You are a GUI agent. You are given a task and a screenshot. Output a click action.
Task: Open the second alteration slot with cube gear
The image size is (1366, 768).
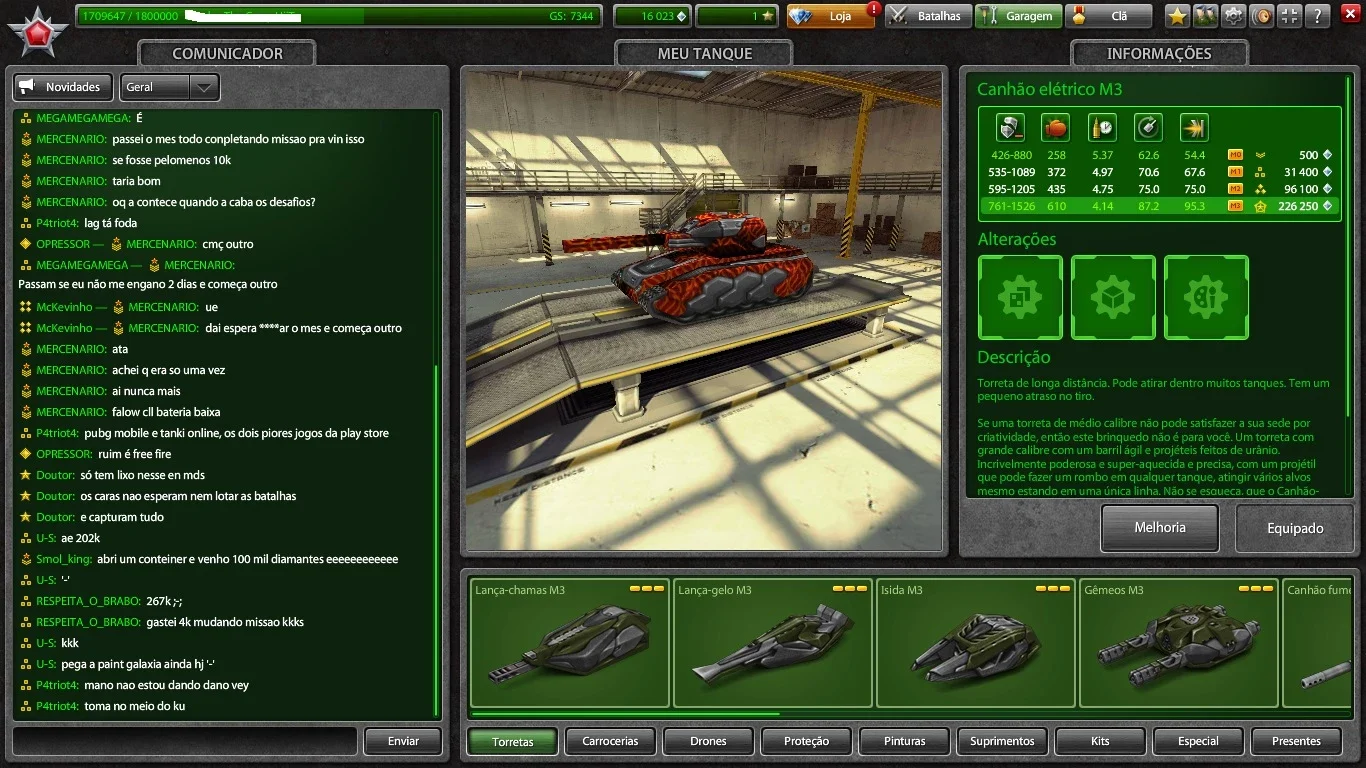pyautogui.click(x=1113, y=297)
